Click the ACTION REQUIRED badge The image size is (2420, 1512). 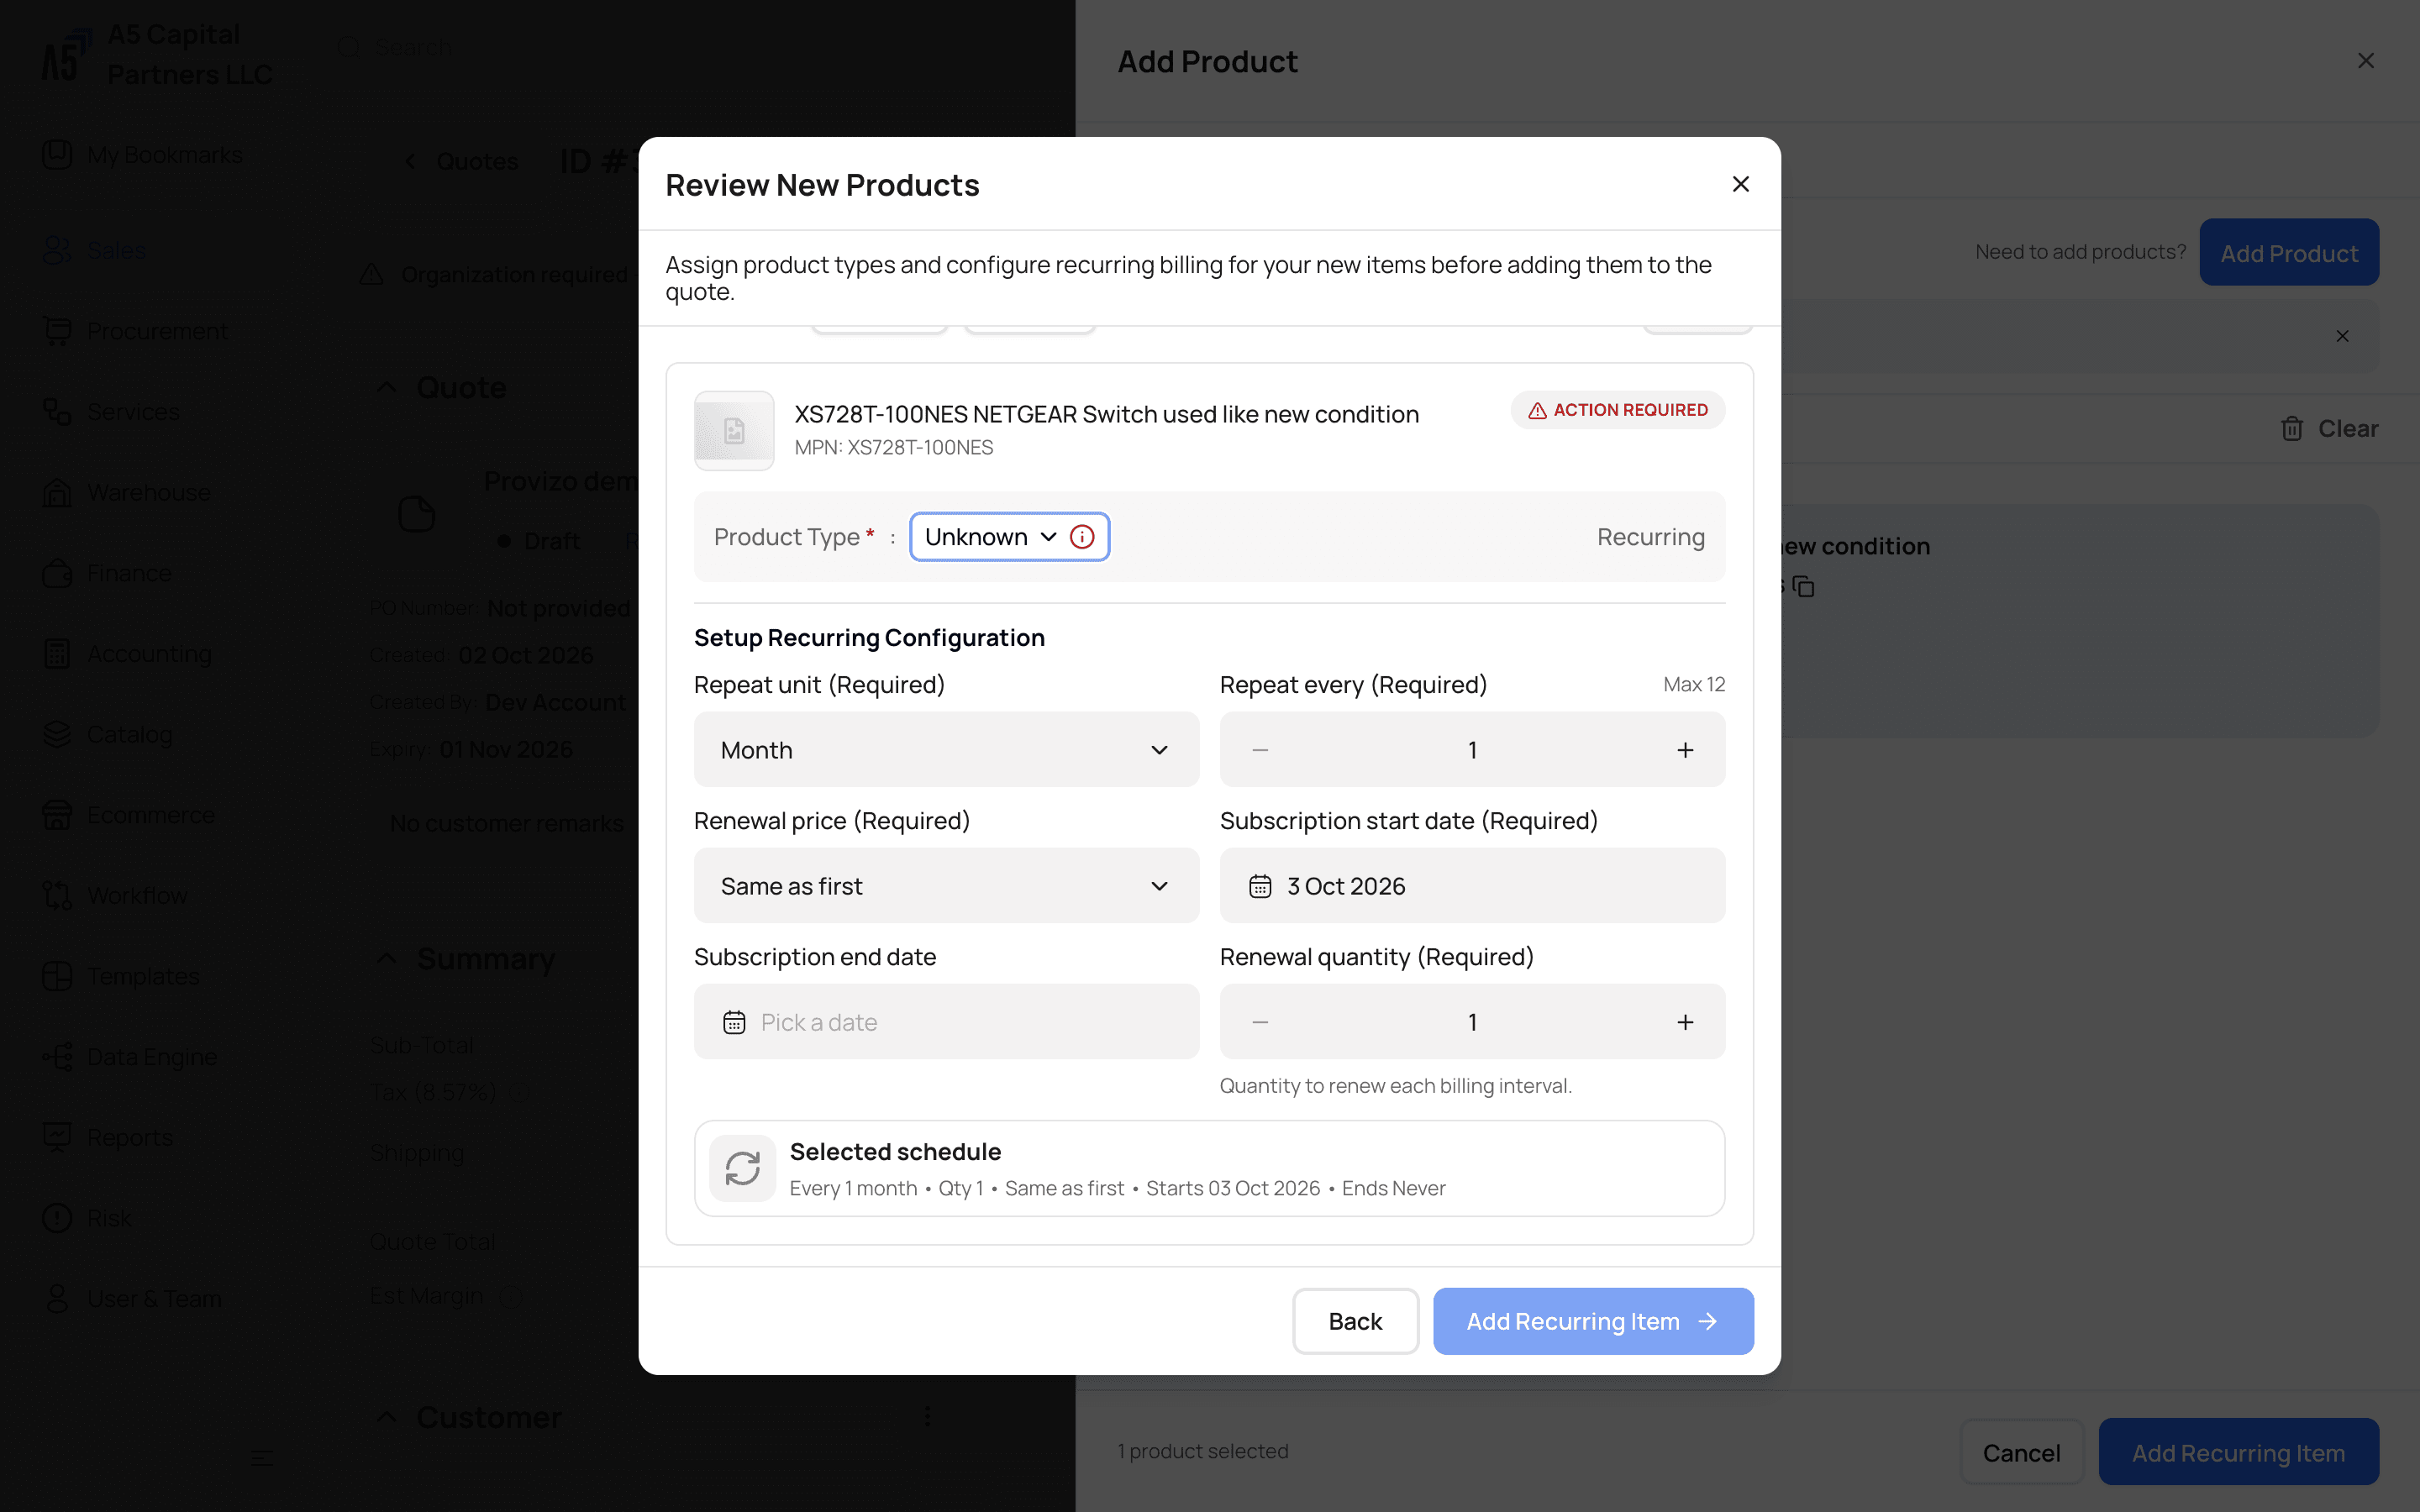pos(1618,410)
